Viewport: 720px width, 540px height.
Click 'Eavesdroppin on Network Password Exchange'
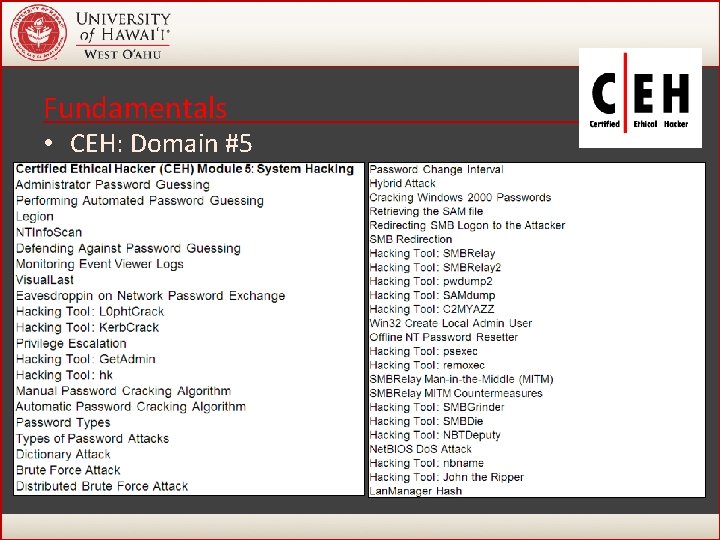point(150,296)
